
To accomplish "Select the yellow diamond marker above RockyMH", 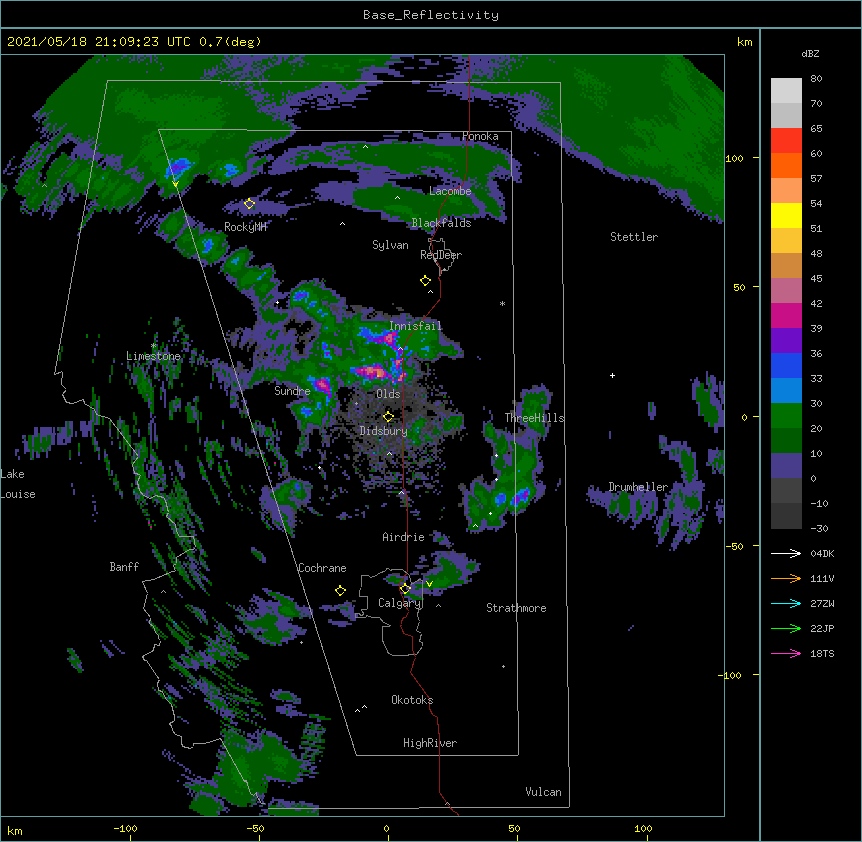I will point(250,204).
